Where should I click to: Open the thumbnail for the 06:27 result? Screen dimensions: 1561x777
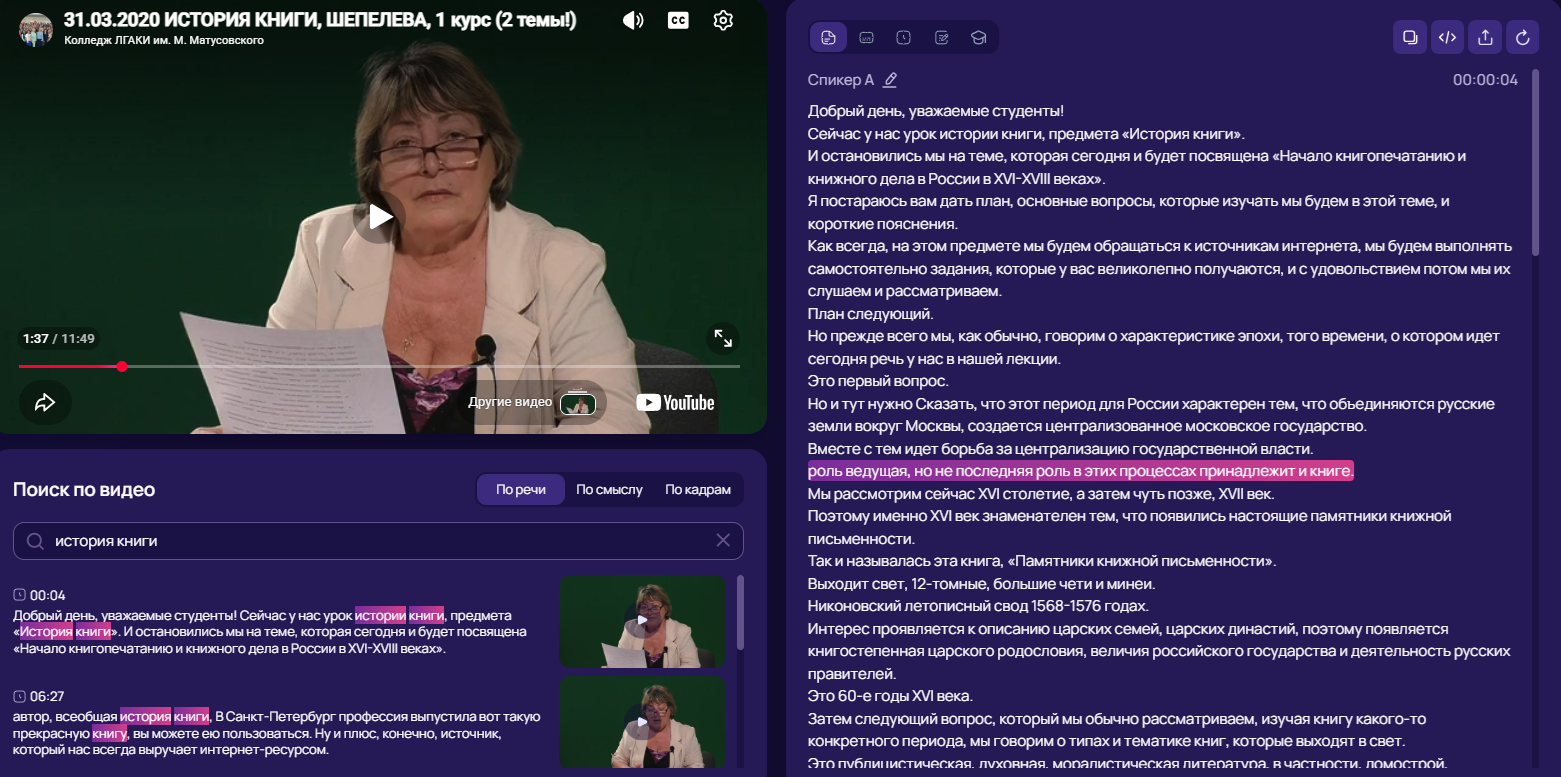coord(643,723)
